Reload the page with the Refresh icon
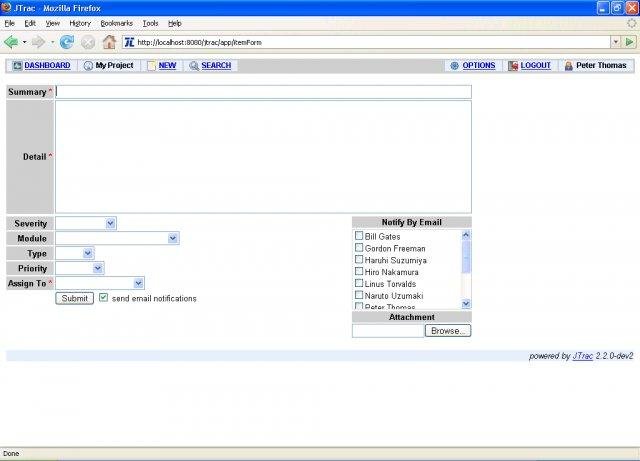The image size is (640, 461). (67, 42)
